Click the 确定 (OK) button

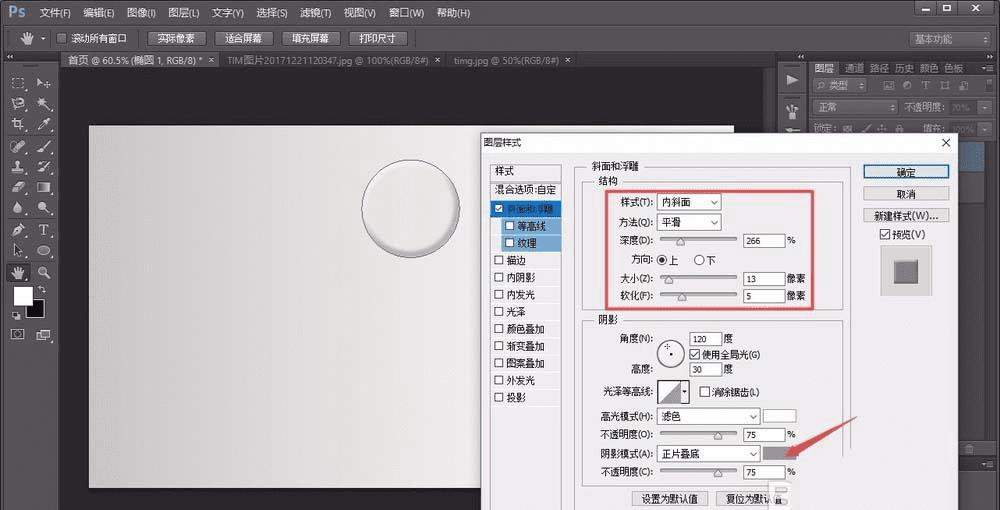pos(906,172)
